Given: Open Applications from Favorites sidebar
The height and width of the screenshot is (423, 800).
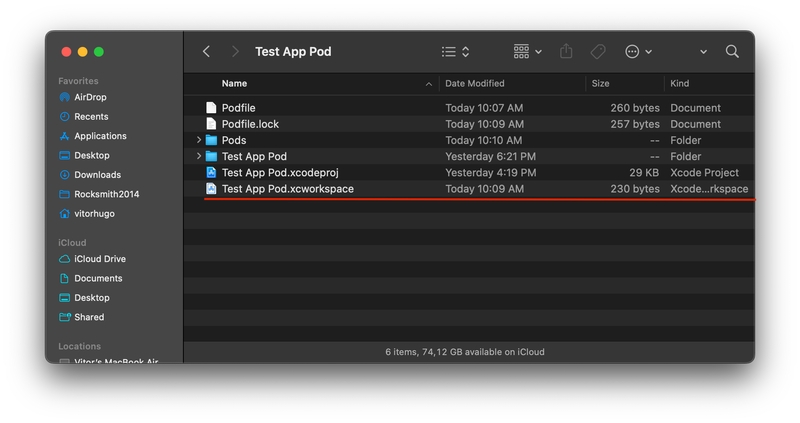Looking at the screenshot, I should coord(100,136).
